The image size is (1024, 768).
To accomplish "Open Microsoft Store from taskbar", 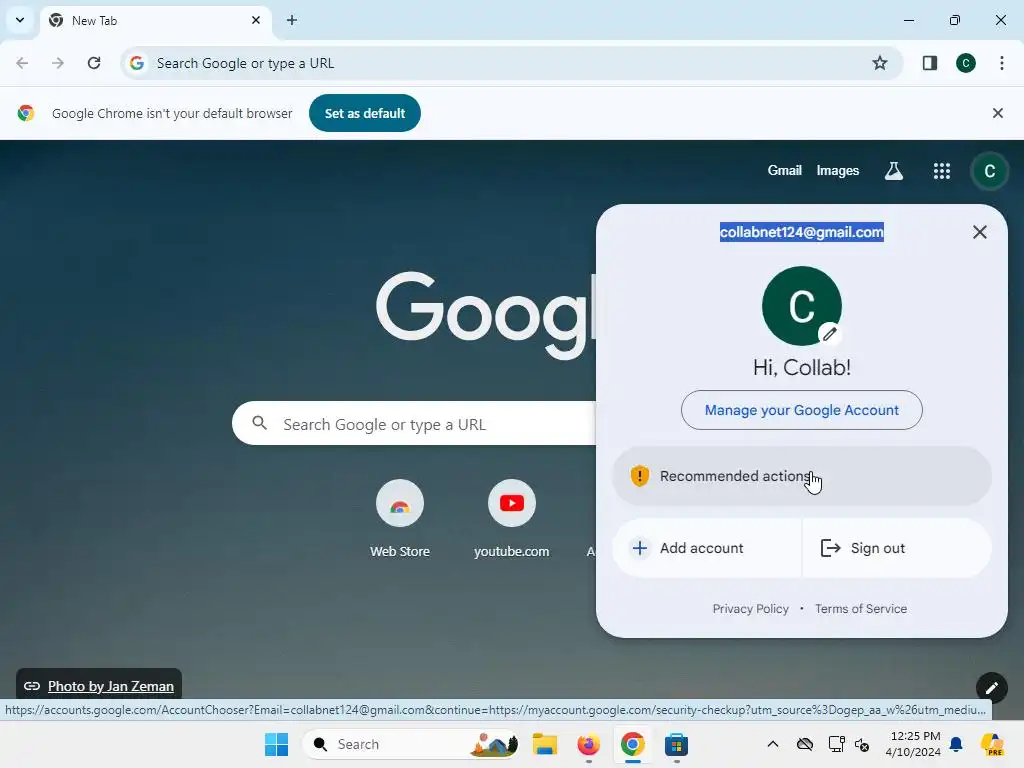I will tap(676, 744).
